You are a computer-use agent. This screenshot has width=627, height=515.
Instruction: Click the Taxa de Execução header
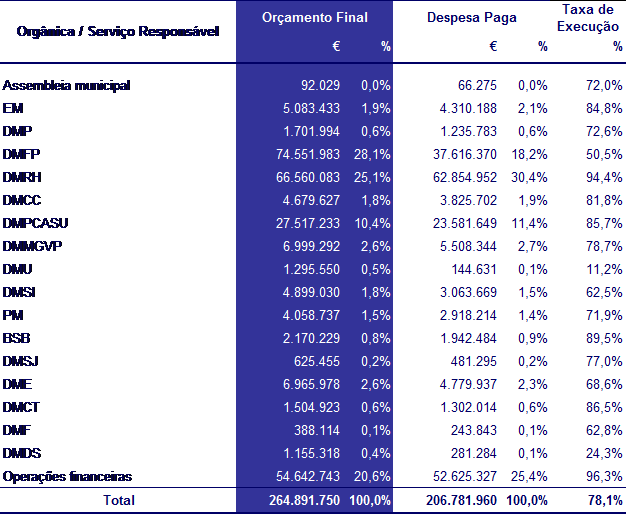click(588, 18)
